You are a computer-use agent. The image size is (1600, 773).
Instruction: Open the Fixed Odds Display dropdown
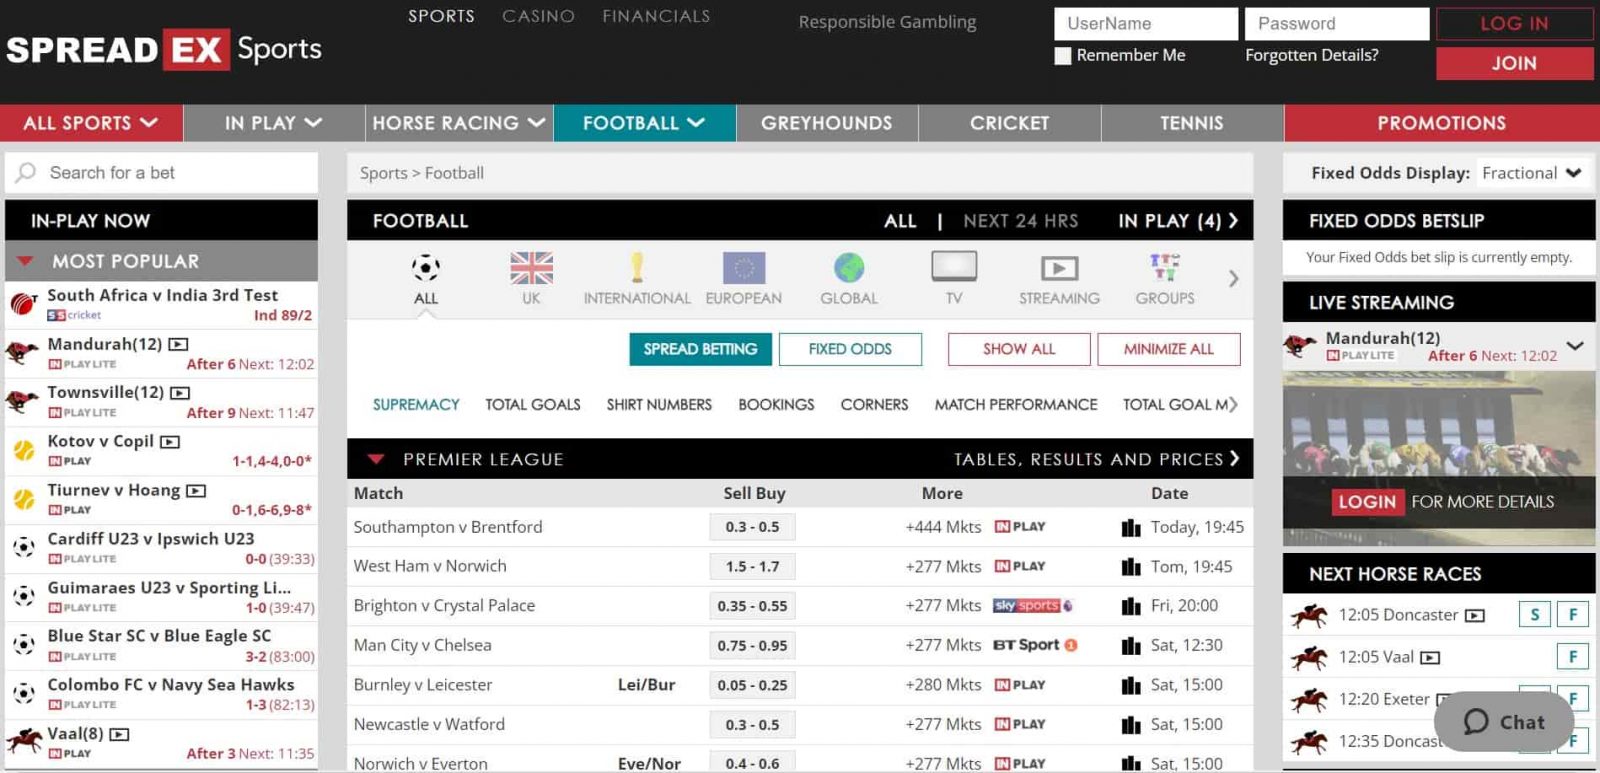(1531, 173)
